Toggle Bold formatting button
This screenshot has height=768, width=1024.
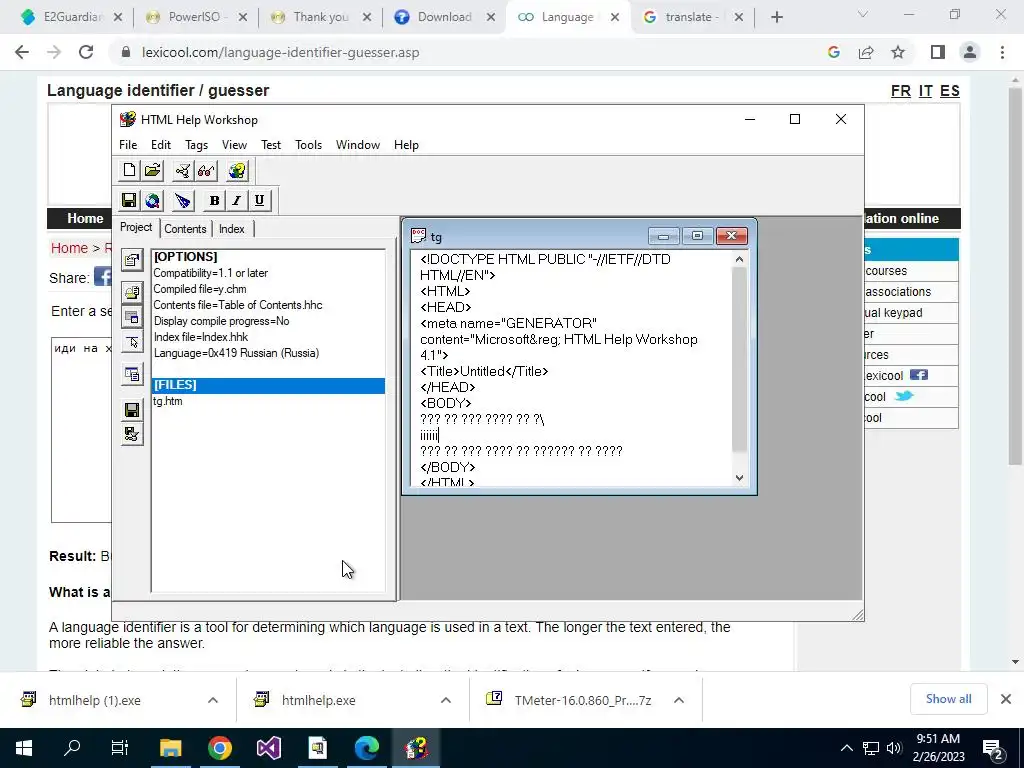tap(214, 200)
